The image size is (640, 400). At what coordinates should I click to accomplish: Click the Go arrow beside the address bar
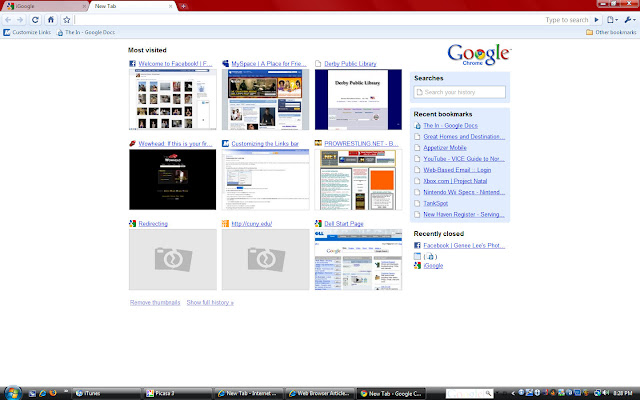(596, 20)
